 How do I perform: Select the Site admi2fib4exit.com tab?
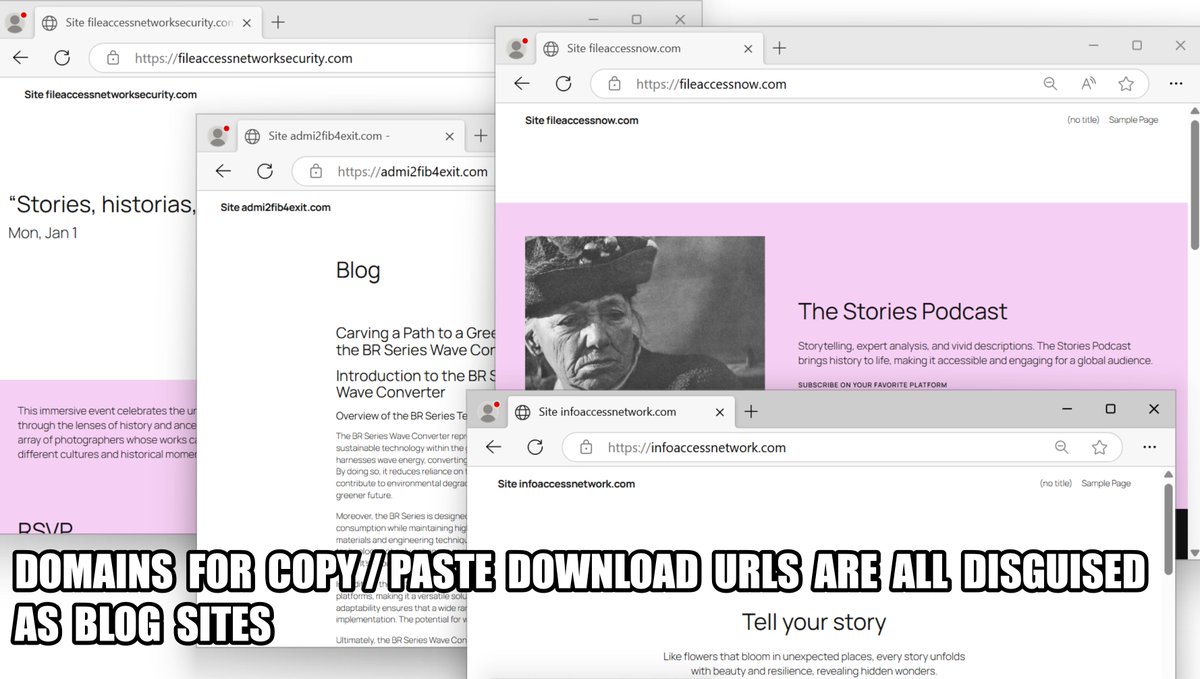[350, 136]
